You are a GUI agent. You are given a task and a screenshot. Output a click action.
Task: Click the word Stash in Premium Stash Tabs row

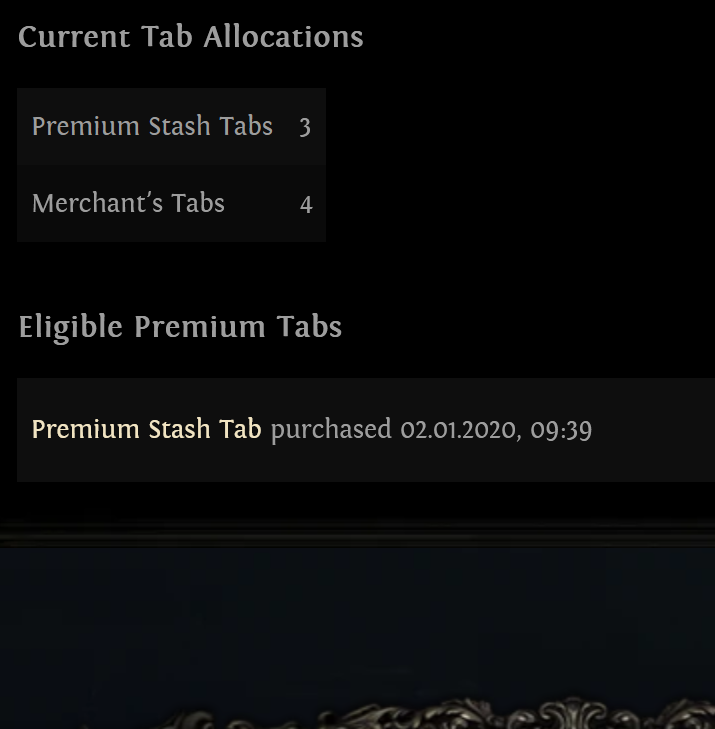pyautogui.click(x=179, y=126)
